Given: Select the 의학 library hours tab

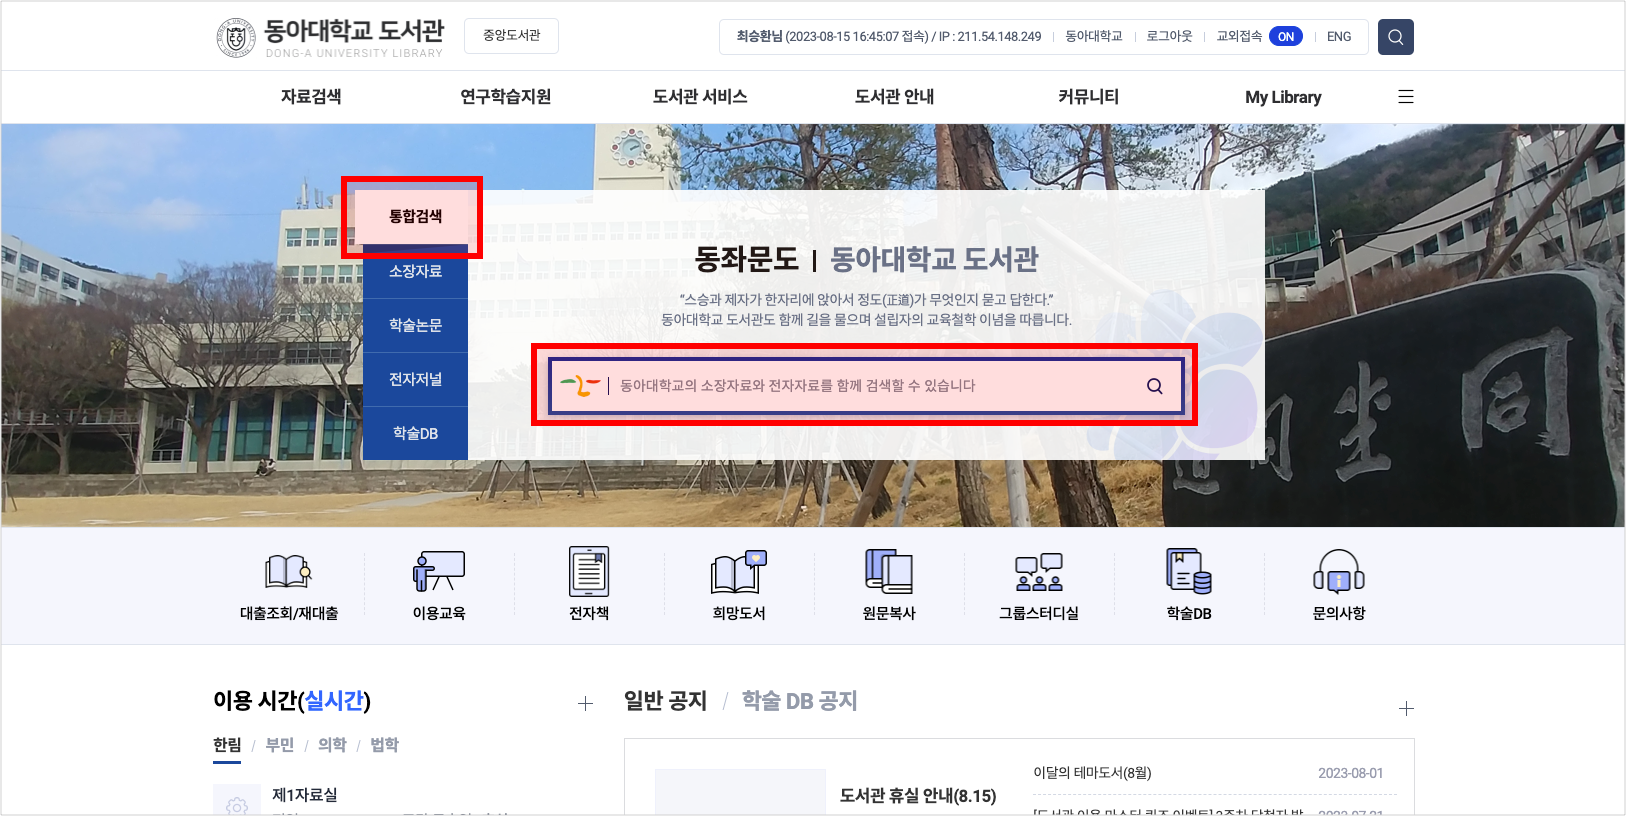Looking at the screenshot, I should pyautogui.click(x=332, y=745).
